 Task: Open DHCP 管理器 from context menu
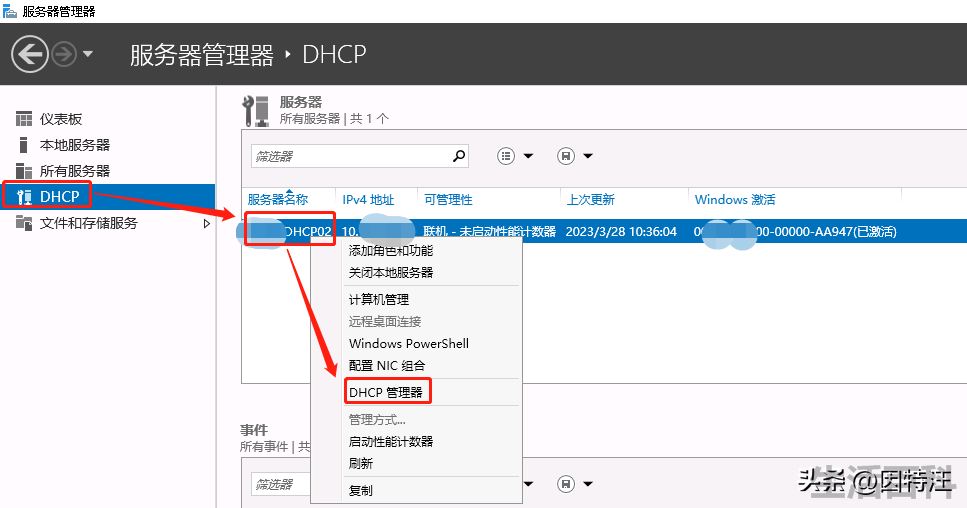point(386,392)
